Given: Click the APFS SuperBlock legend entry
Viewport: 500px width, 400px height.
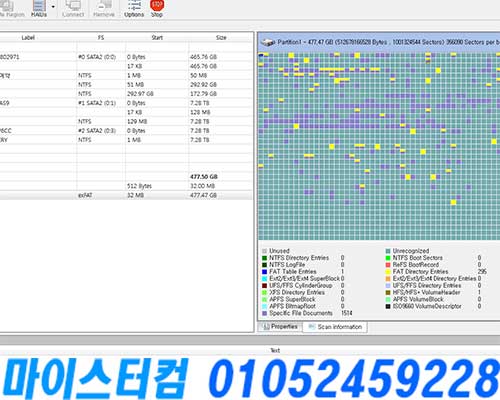Looking at the screenshot, I should click(292, 299).
